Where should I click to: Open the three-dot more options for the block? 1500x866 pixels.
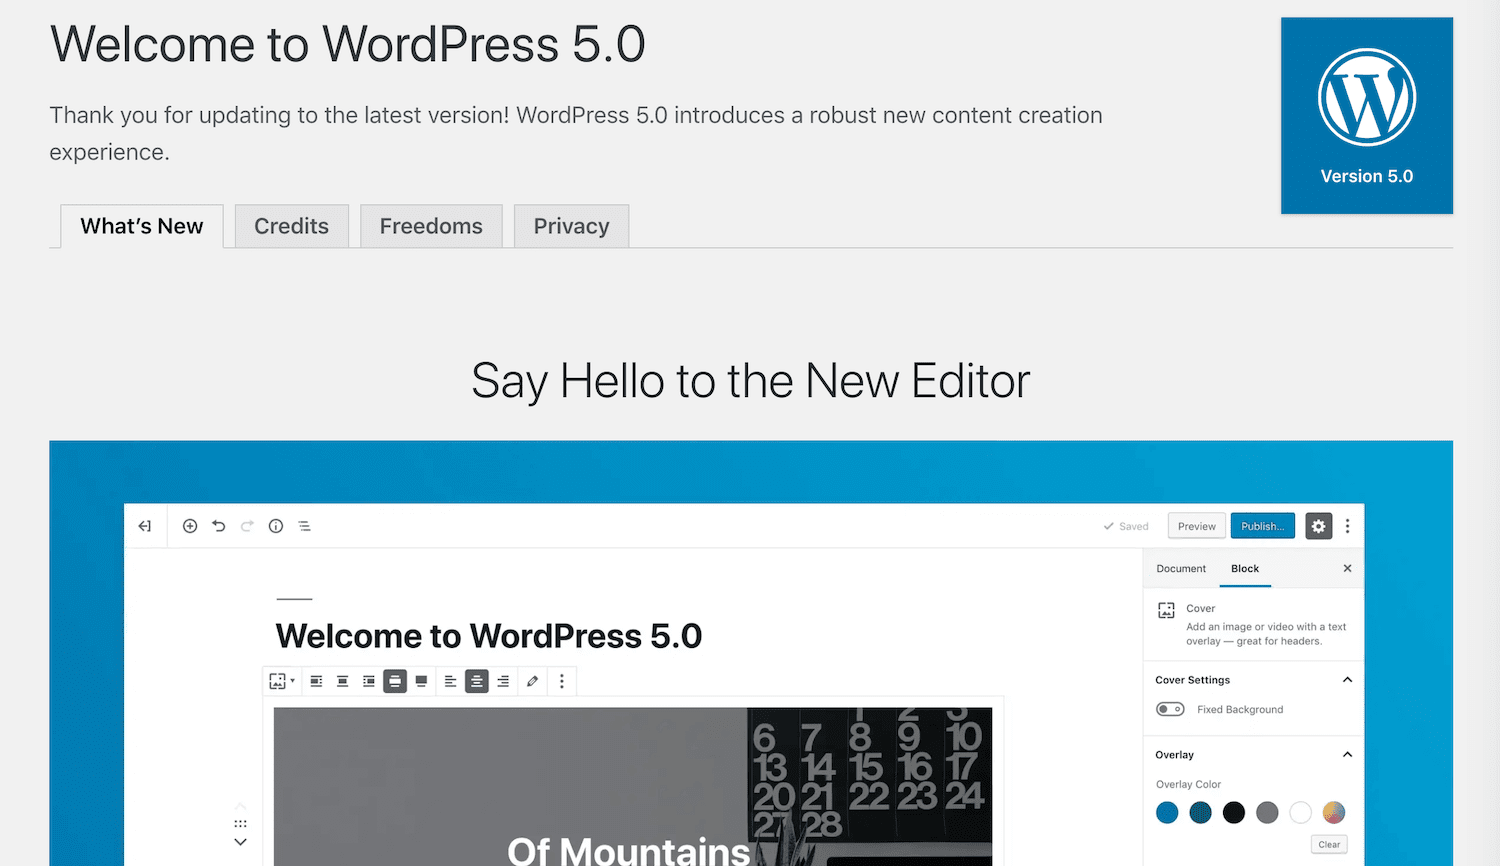point(562,681)
